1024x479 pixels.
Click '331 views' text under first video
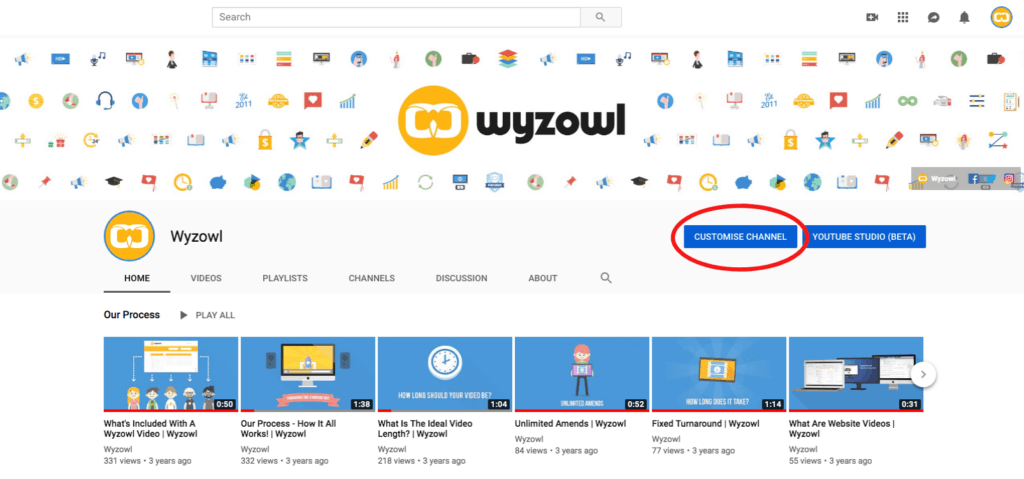tap(123, 461)
